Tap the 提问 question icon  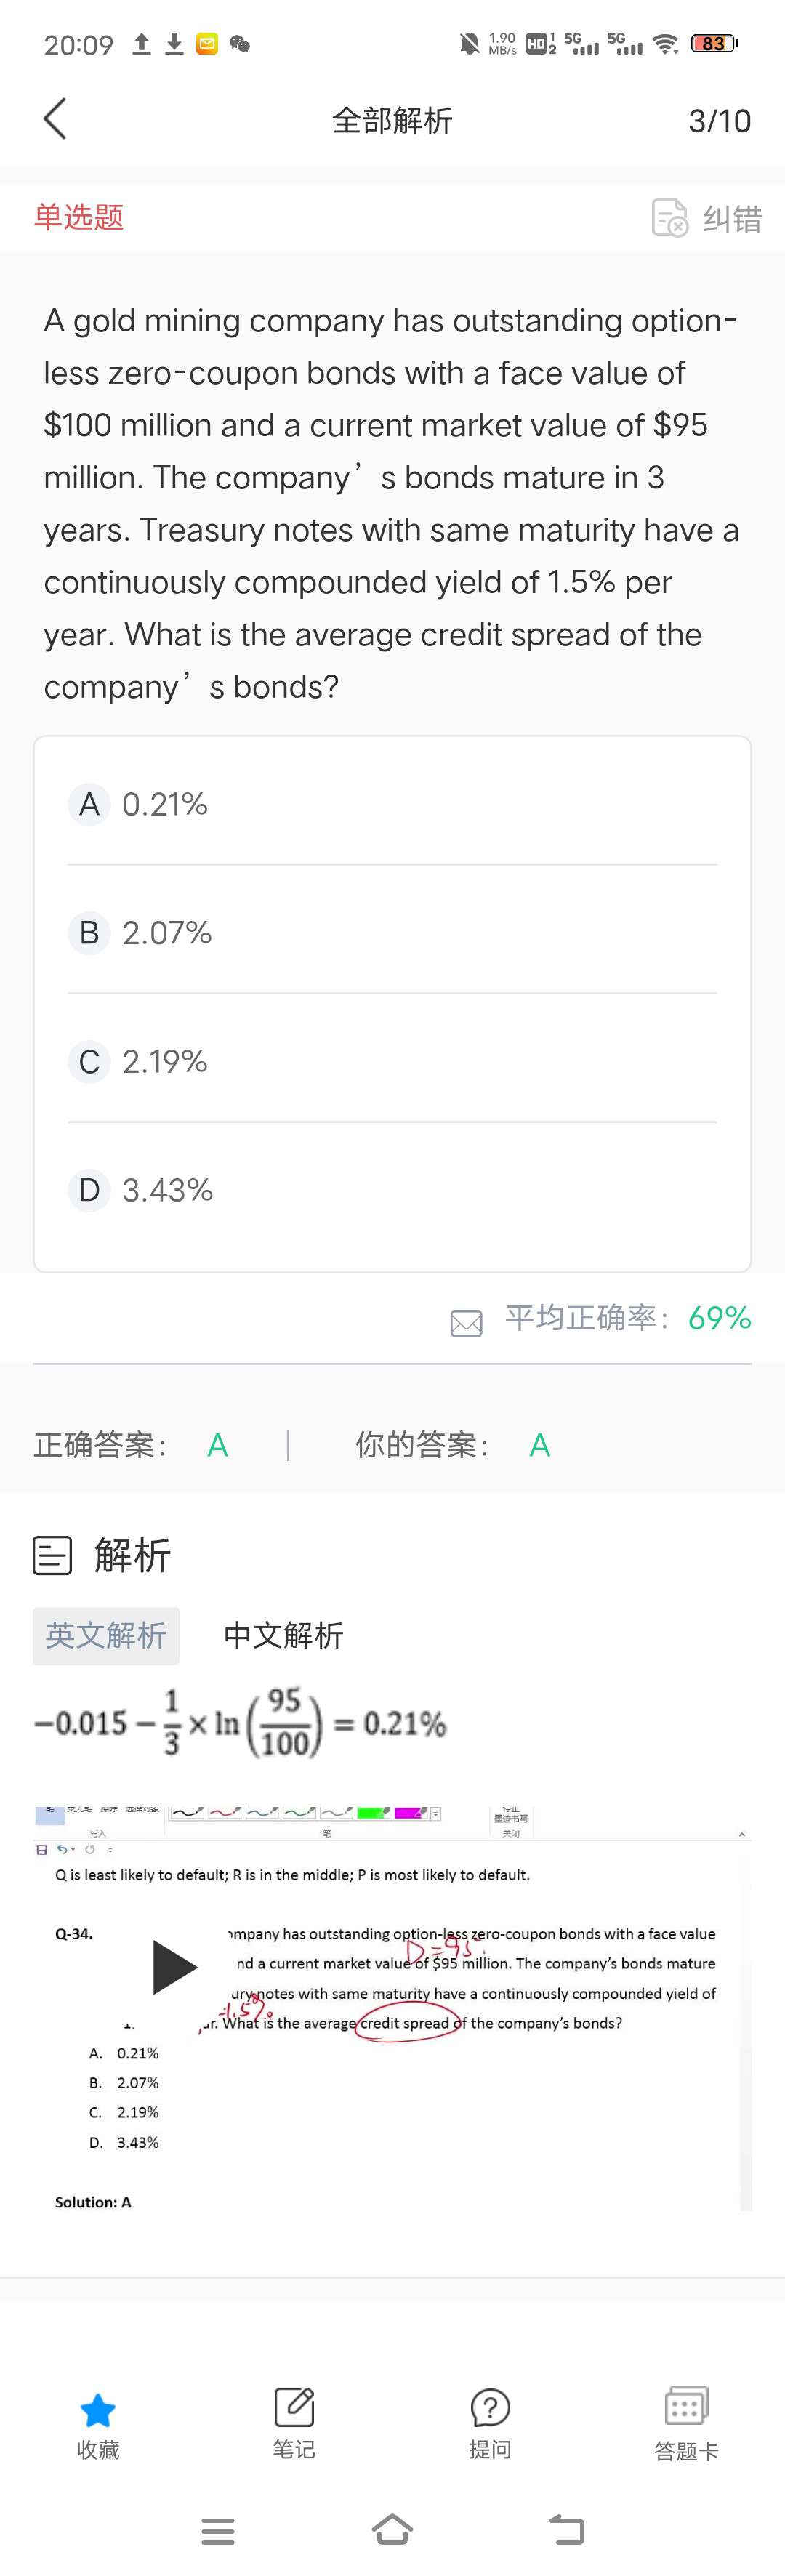(x=490, y=2408)
